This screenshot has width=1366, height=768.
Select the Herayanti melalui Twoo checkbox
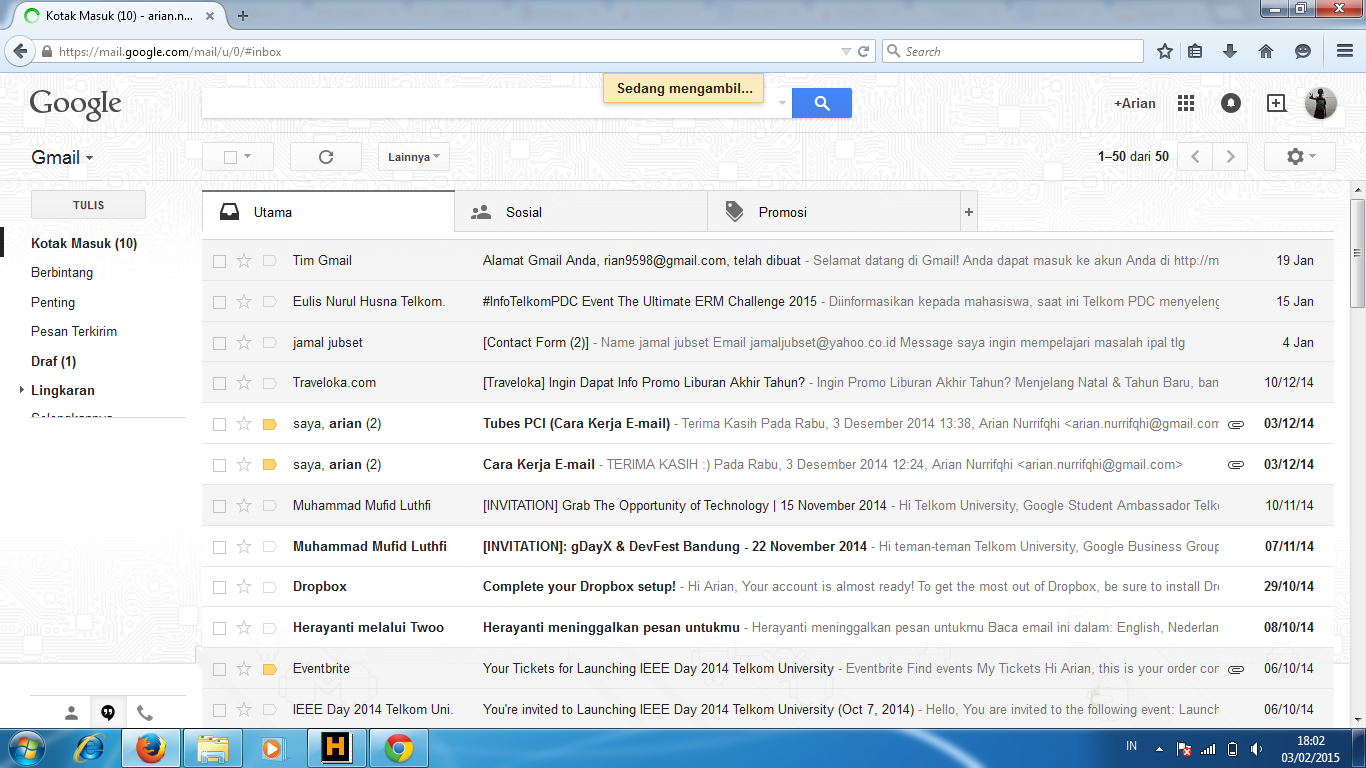click(x=219, y=628)
